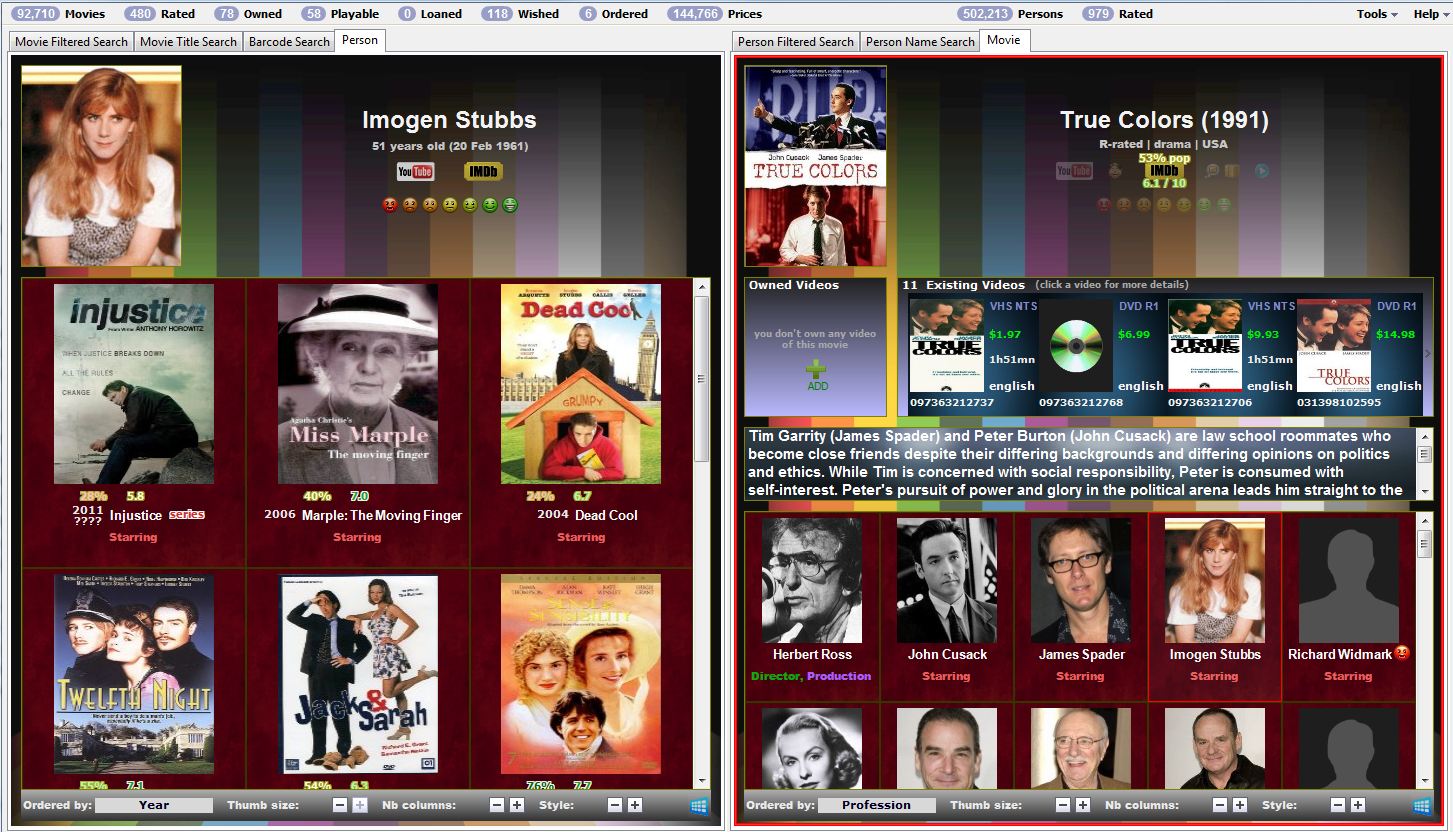Image resolution: width=1453 pixels, height=832 pixels.
Task: Click the plot synopsis scrollbar down arrow
Action: click(1424, 491)
